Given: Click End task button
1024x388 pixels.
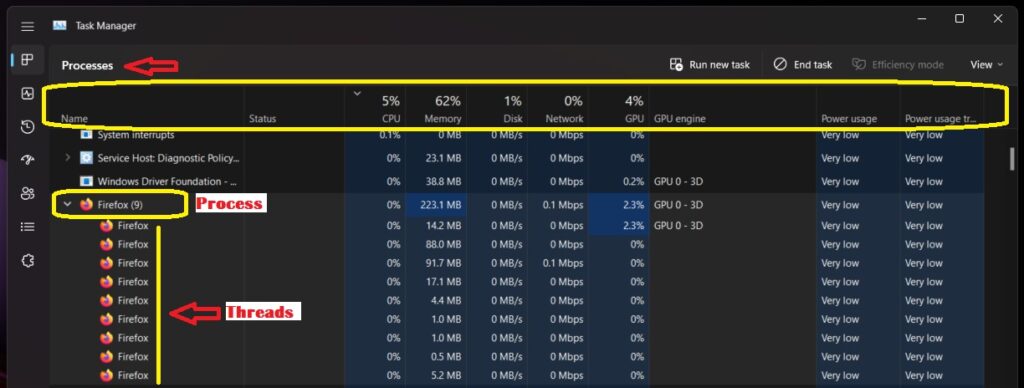Looking at the screenshot, I should point(803,65).
